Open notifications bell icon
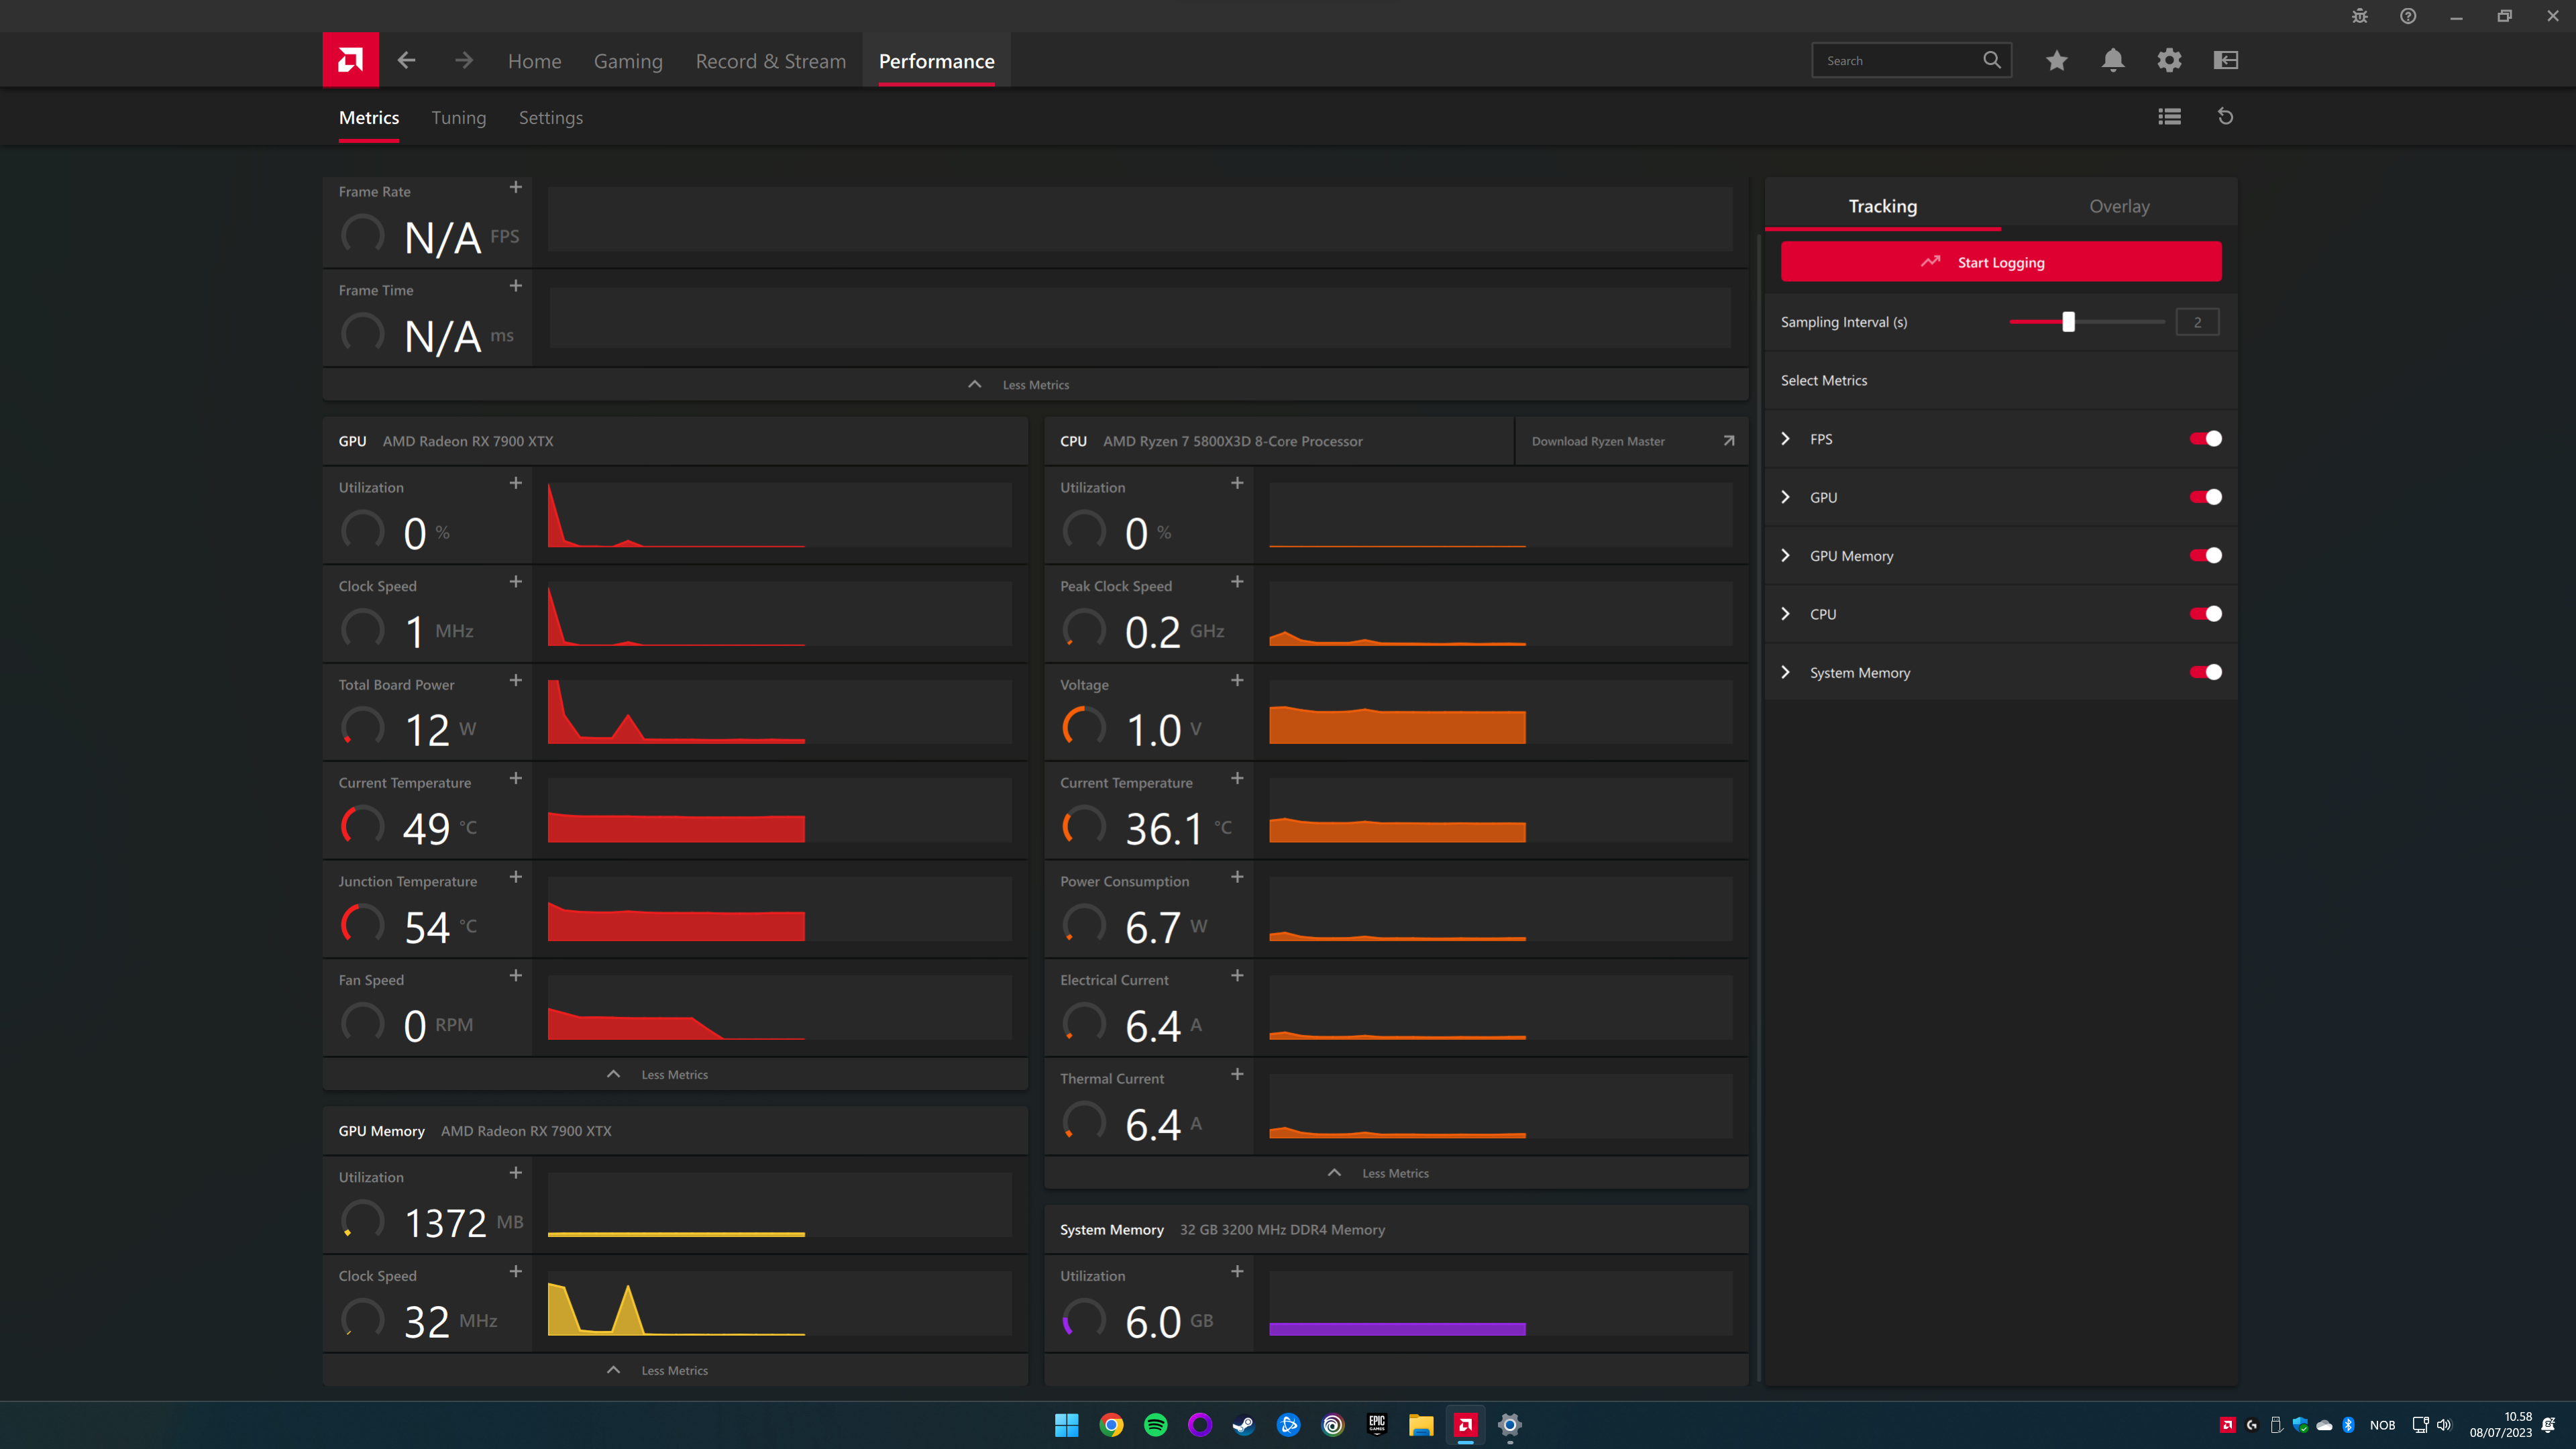 (x=2113, y=60)
